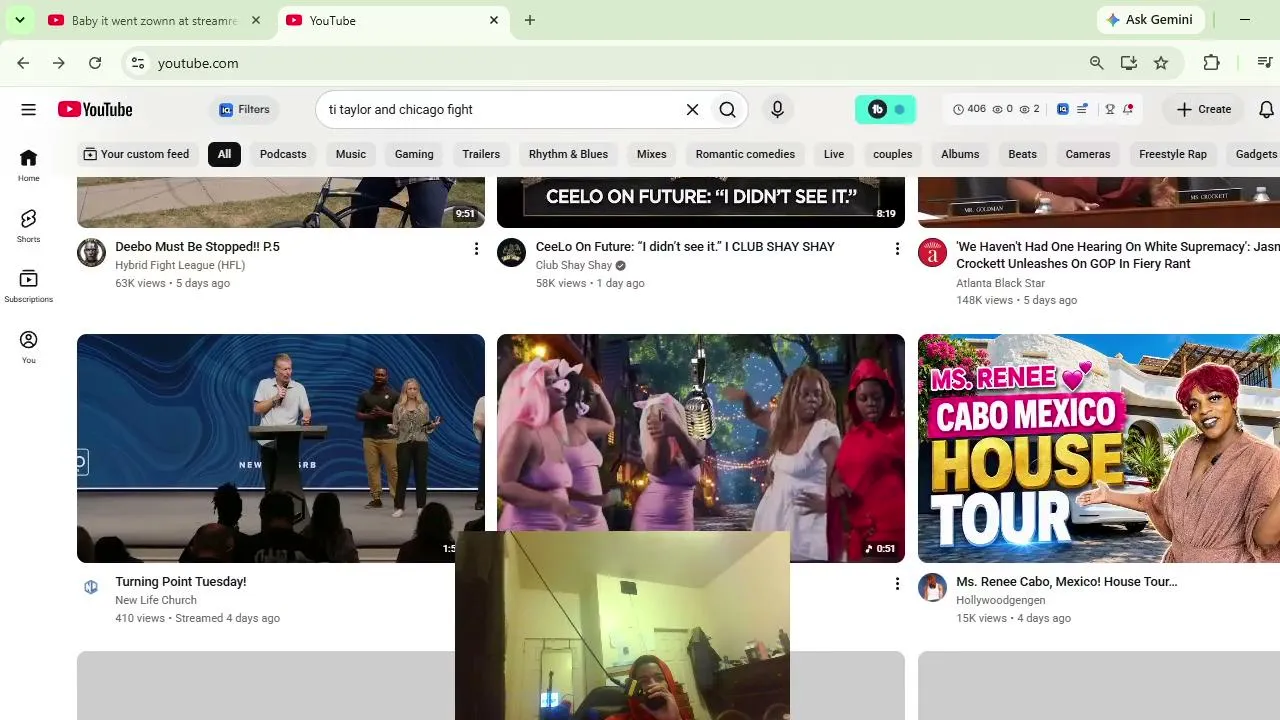Start voice search with the microphone
This screenshot has width=1280, height=720.
[777, 110]
